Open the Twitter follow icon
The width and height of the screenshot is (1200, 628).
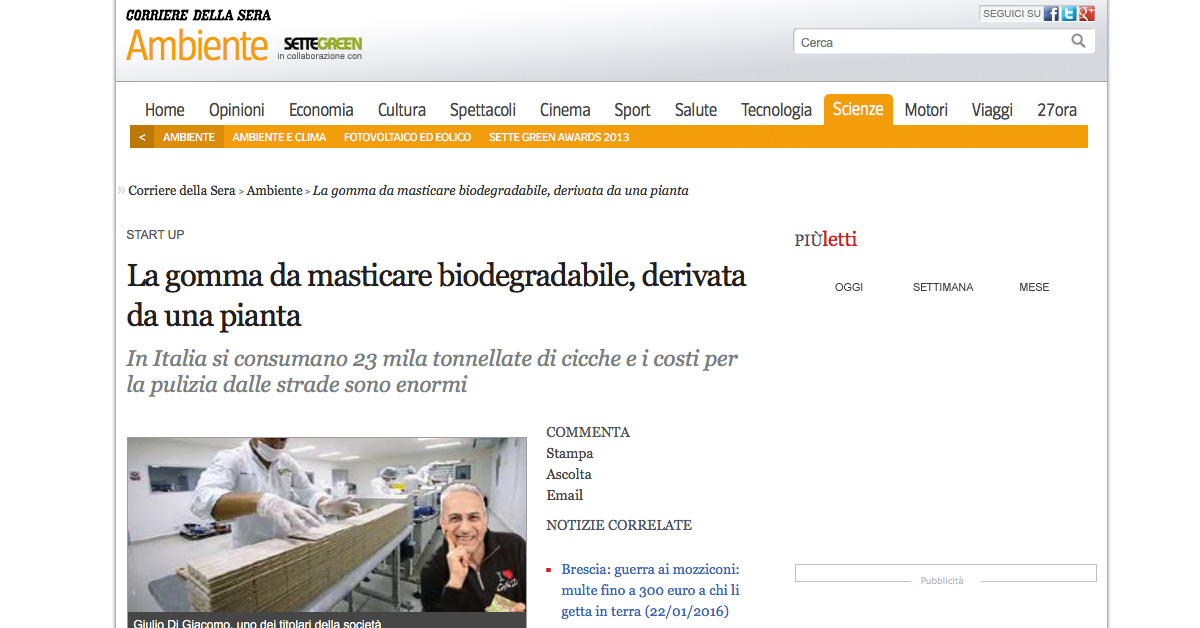click(x=1069, y=14)
